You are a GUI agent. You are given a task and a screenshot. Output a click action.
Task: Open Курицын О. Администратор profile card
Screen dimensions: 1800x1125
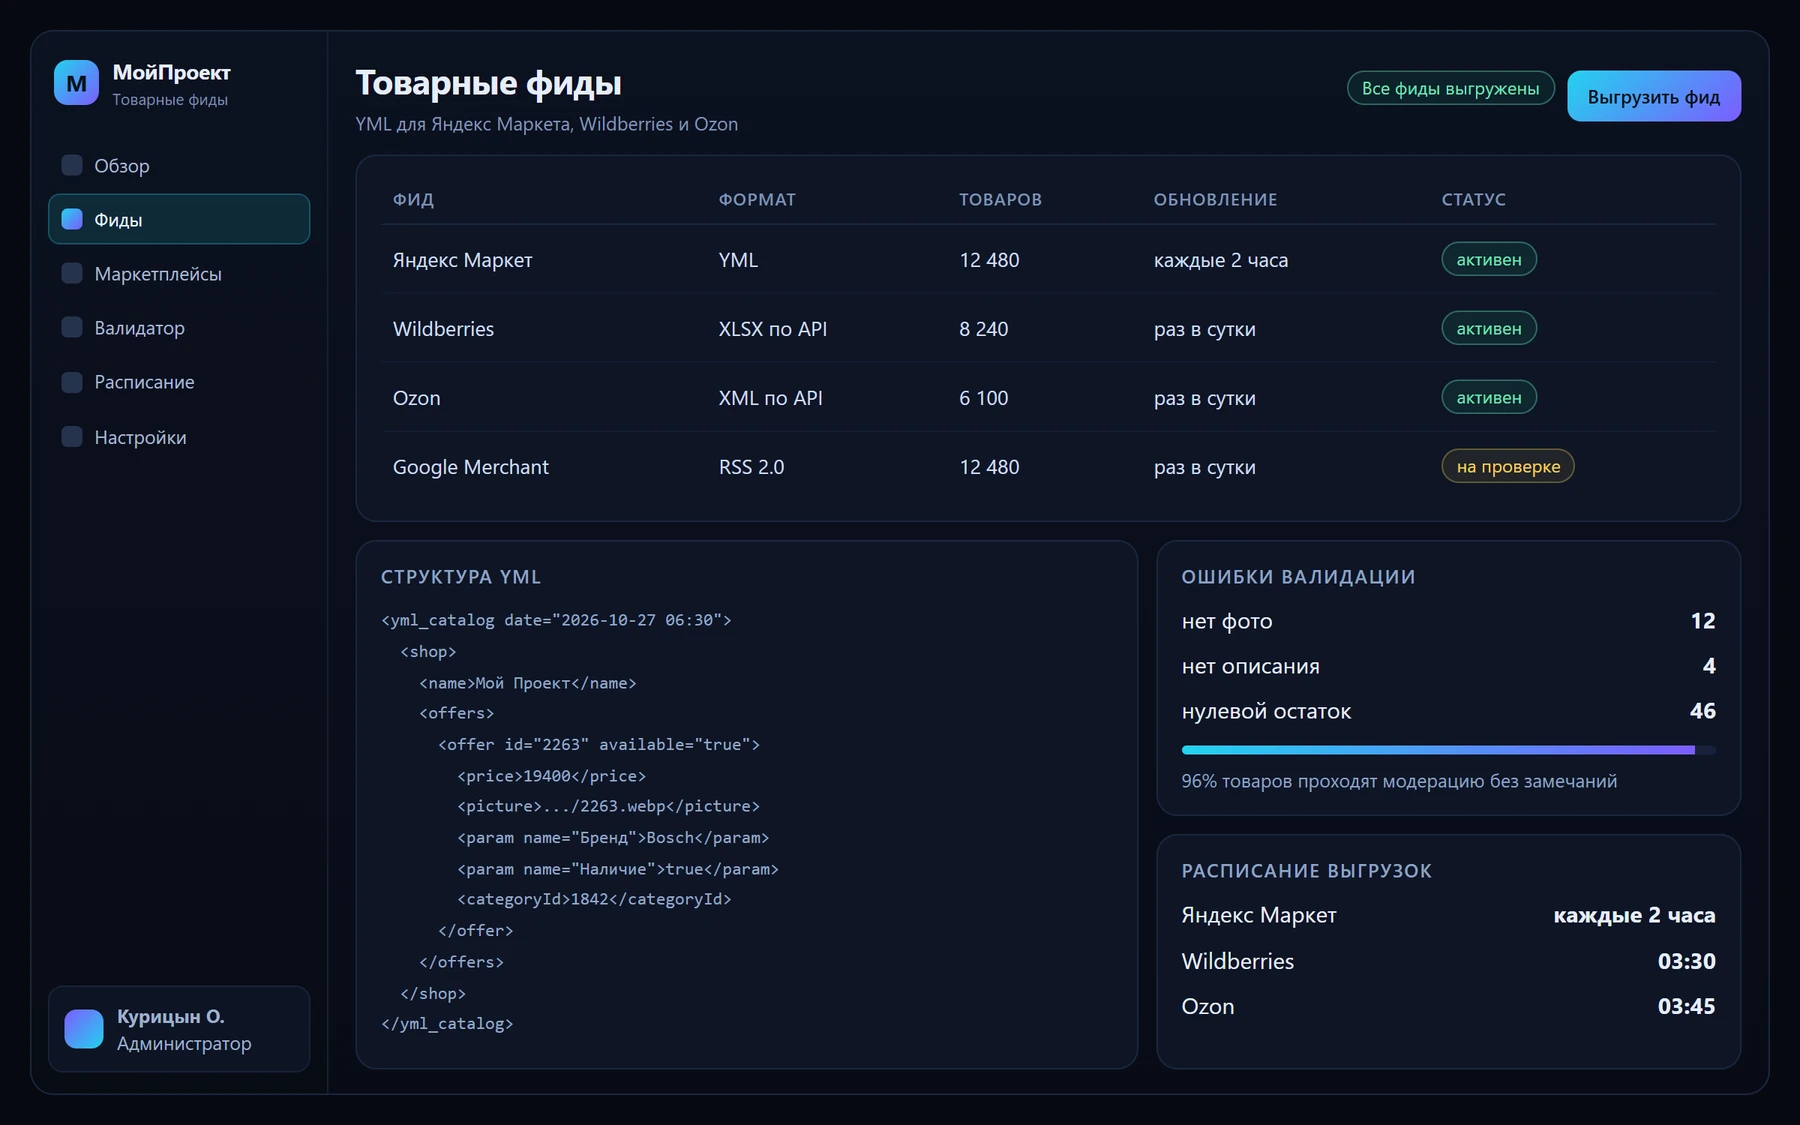pyautogui.click(x=179, y=1029)
